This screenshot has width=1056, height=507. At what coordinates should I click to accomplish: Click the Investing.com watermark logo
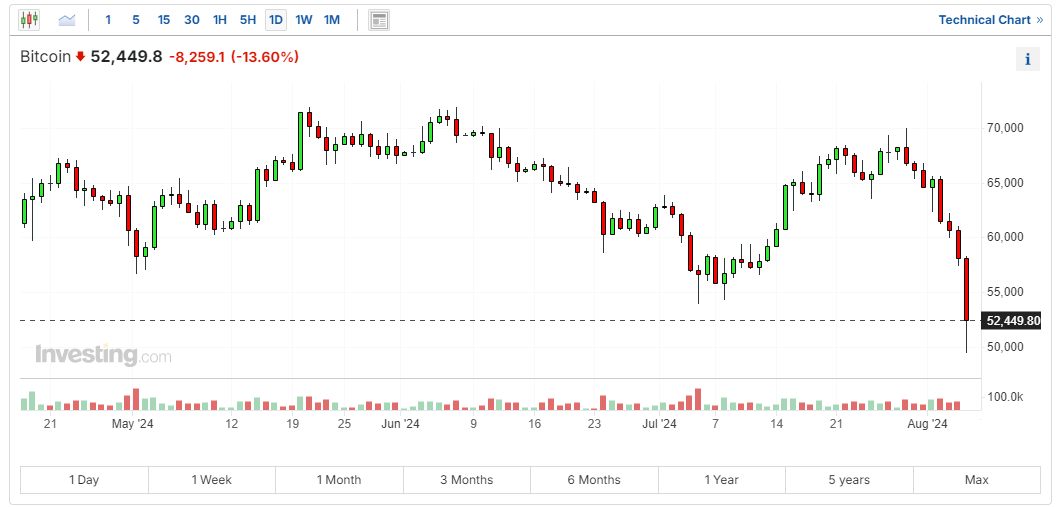tap(103, 355)
